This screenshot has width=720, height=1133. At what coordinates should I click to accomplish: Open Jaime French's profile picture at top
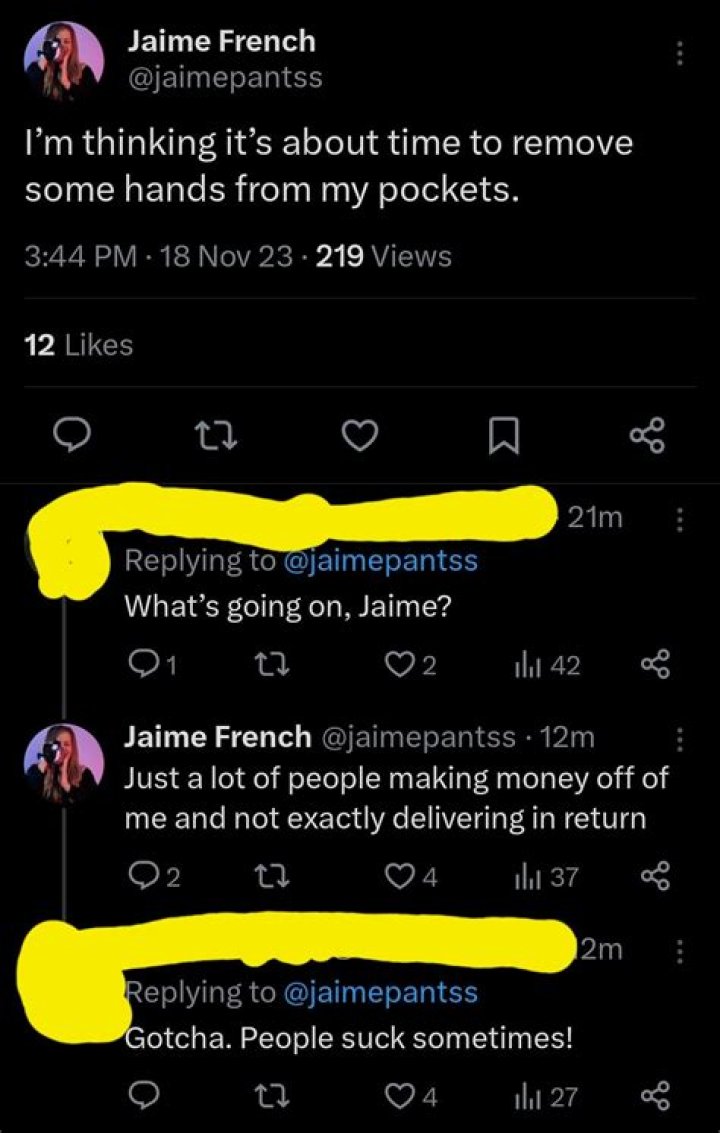click(x=62, y=63)
